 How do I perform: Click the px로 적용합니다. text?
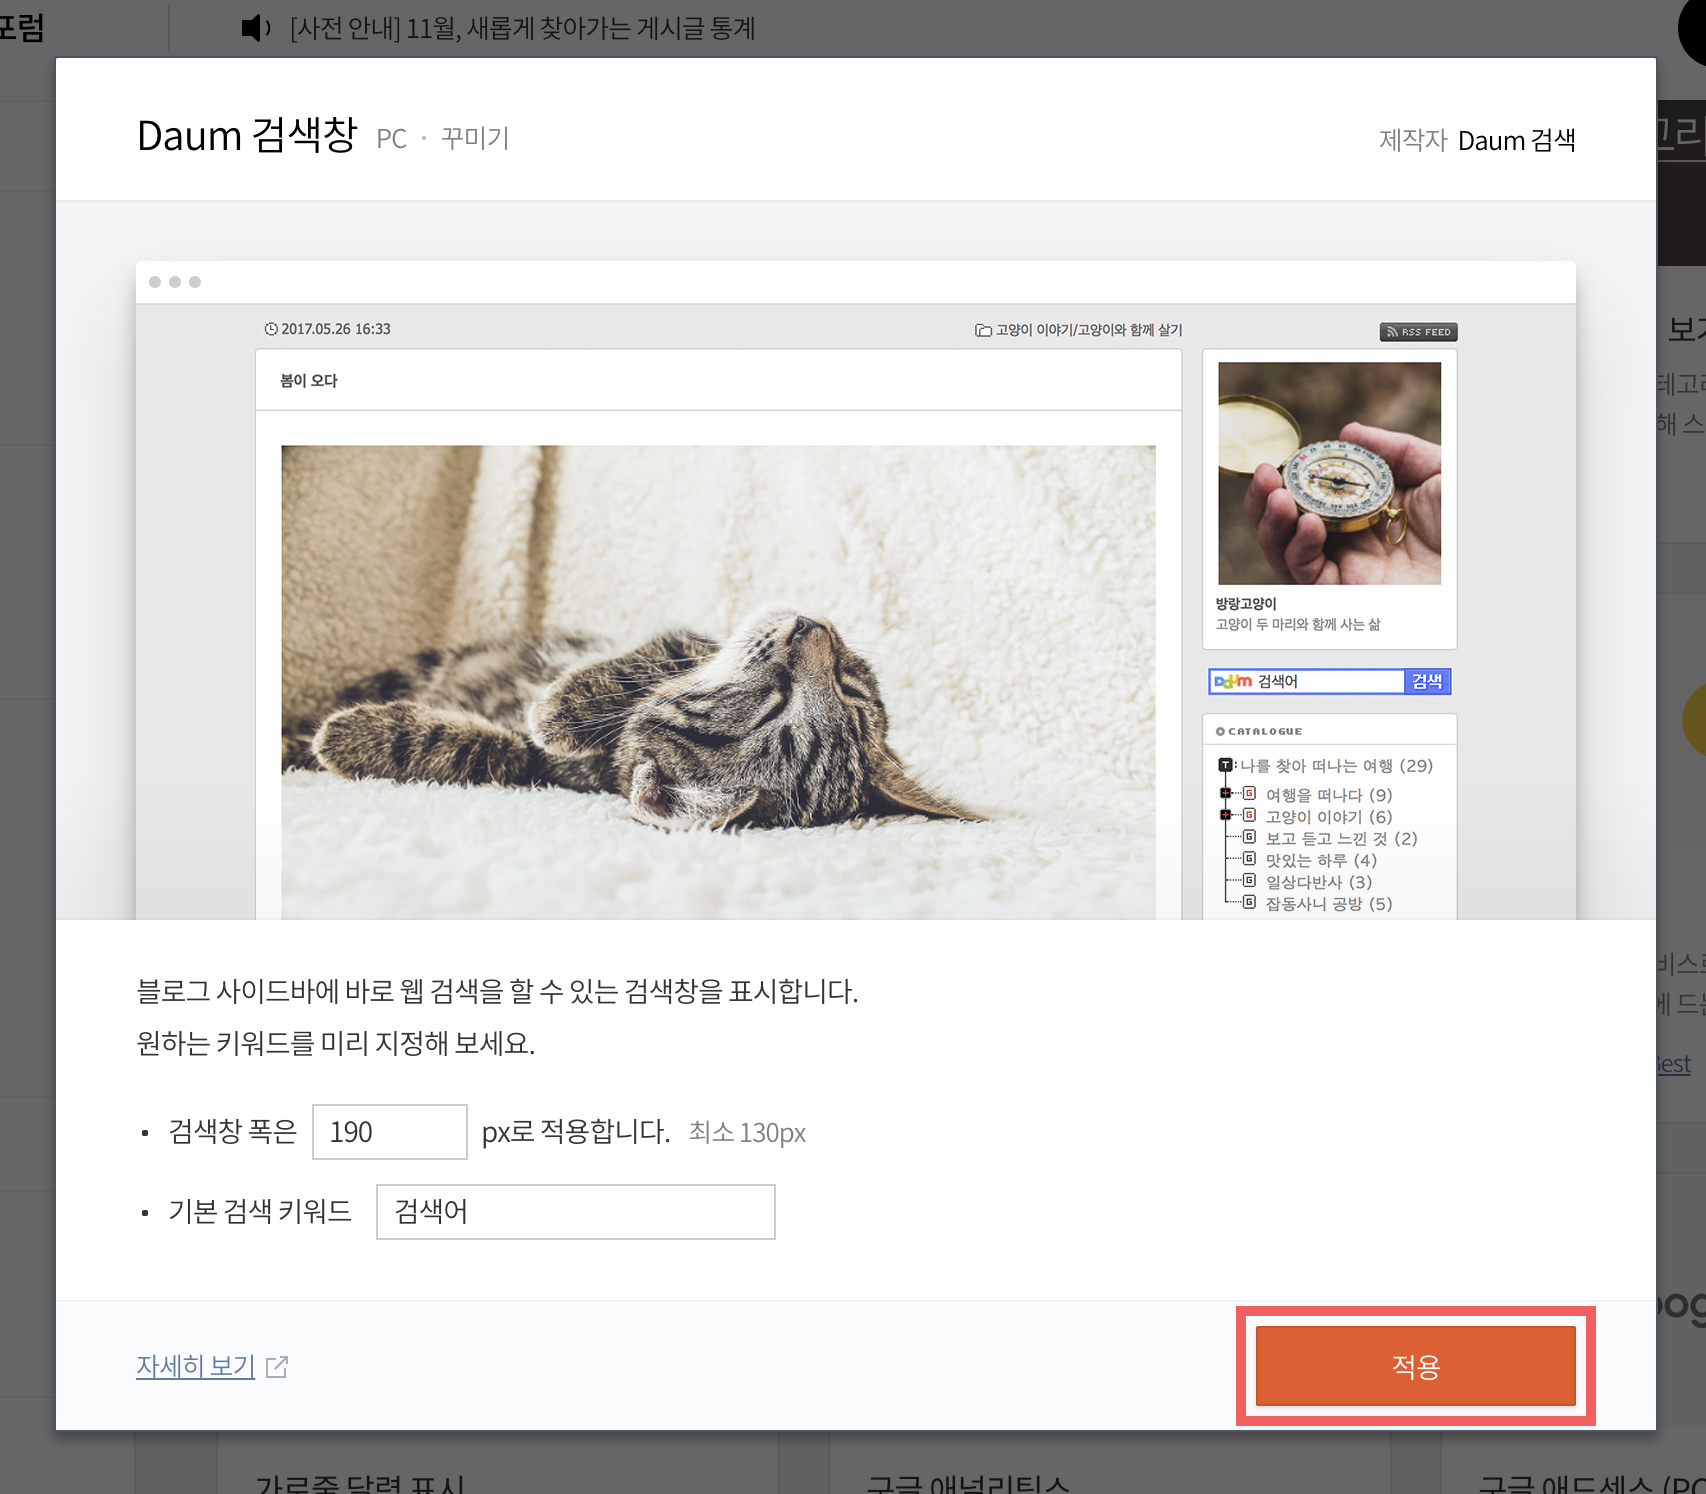click(x=576, y=1132)
